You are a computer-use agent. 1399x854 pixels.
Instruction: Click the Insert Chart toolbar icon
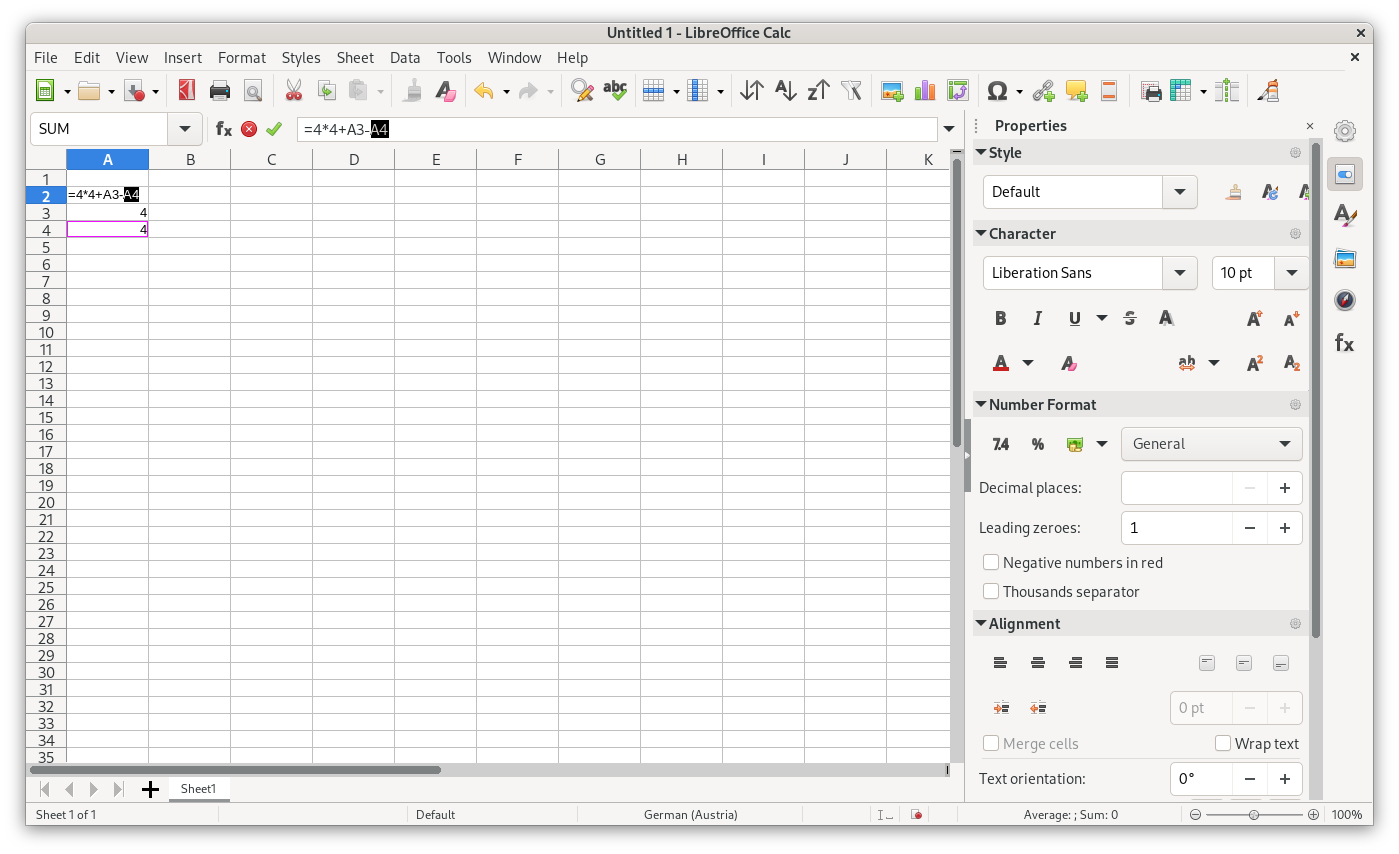(925, 91)
